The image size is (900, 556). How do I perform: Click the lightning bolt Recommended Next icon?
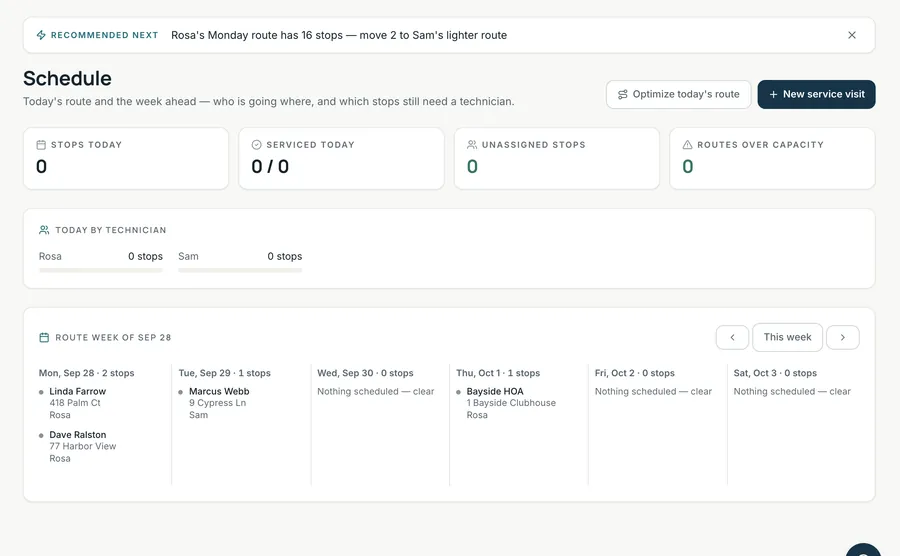(x=41, y=35)
